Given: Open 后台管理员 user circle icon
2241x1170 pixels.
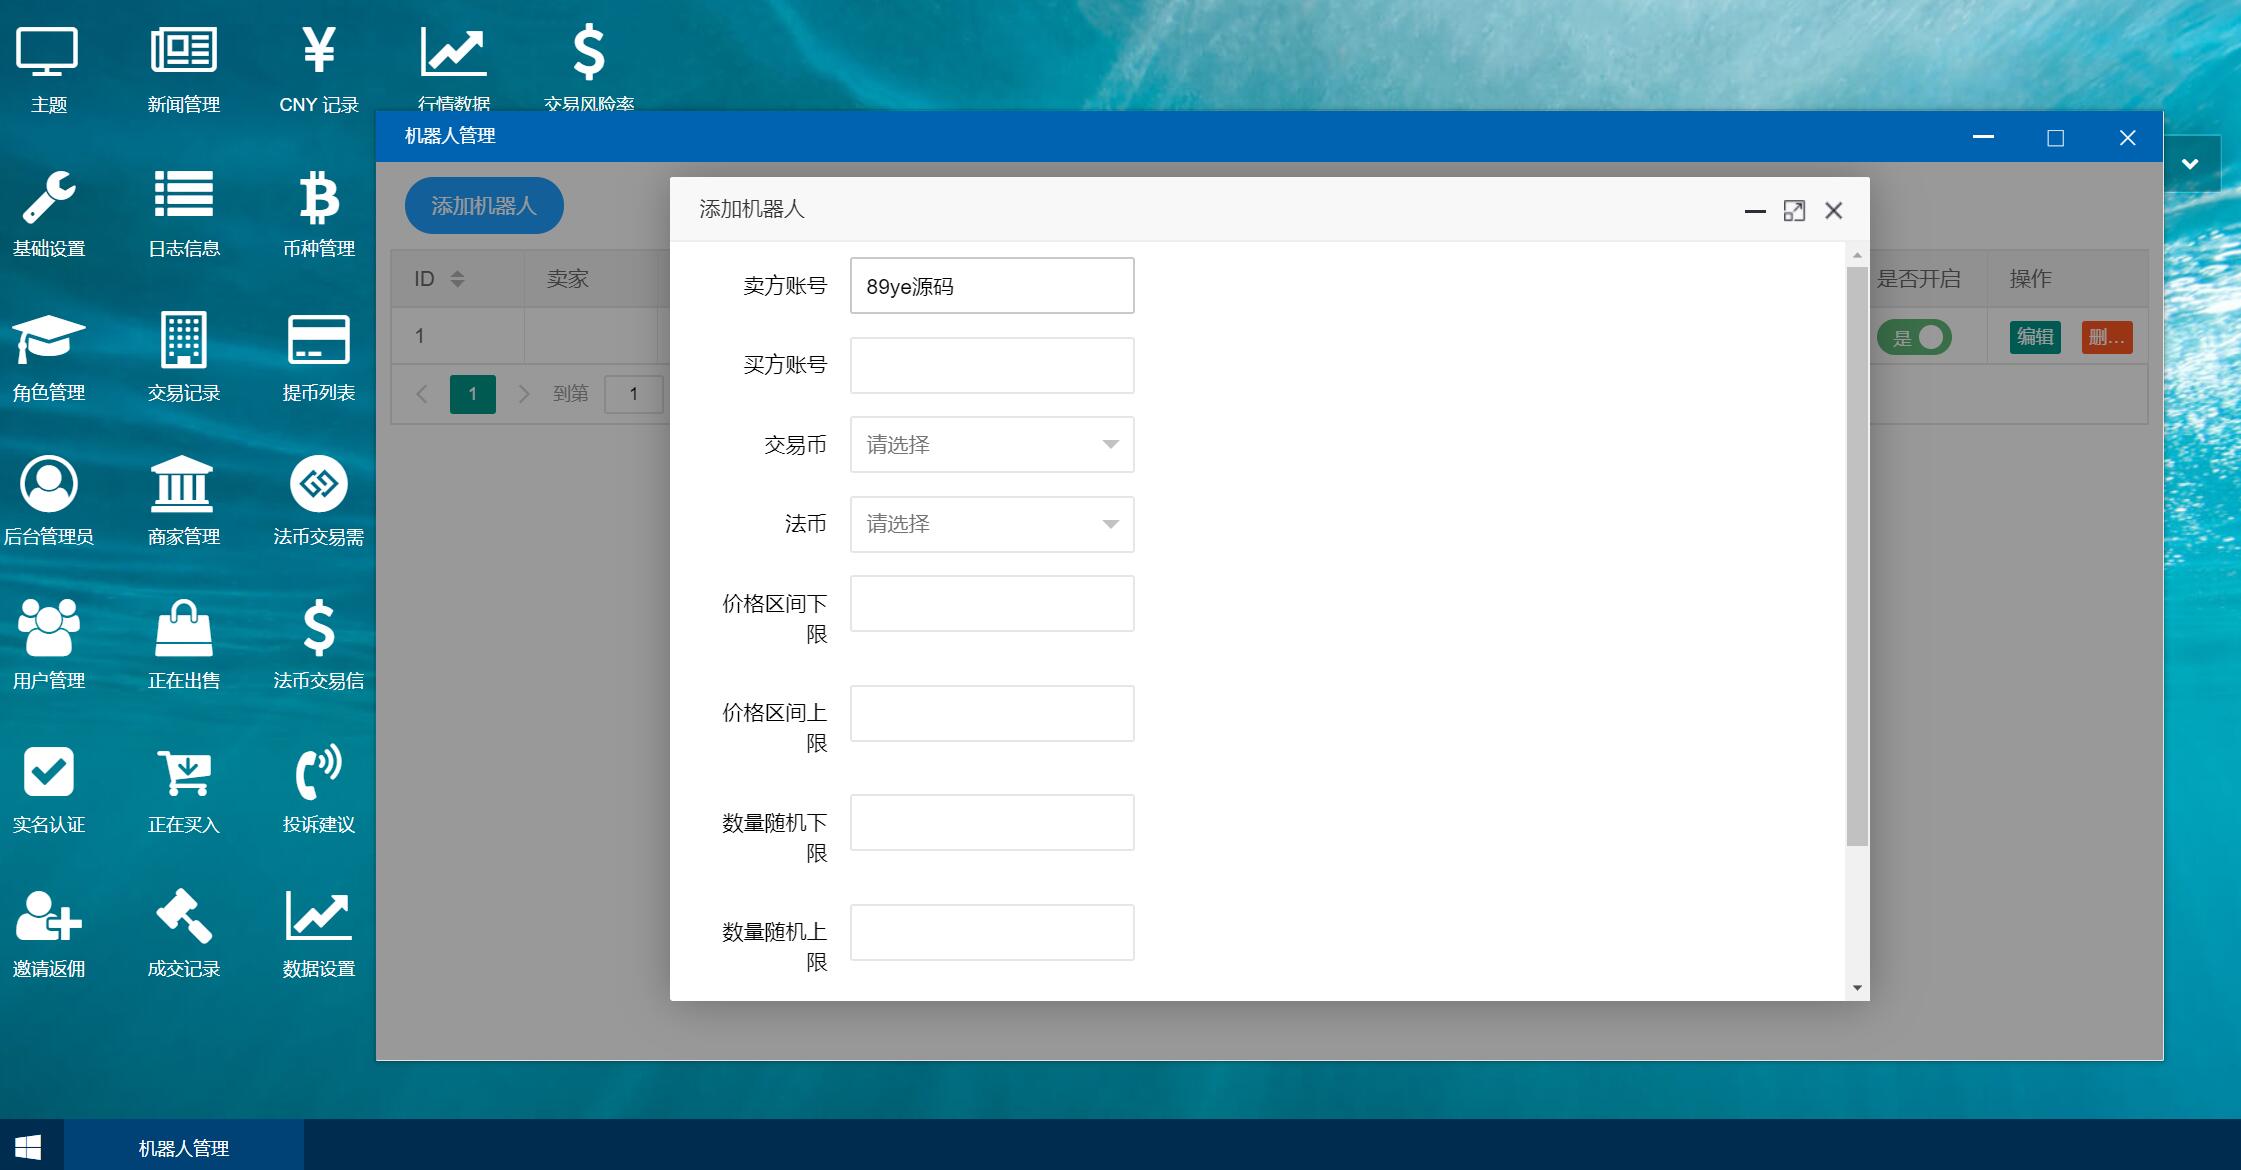Looking at the screenshot, I should pos(48,484).
